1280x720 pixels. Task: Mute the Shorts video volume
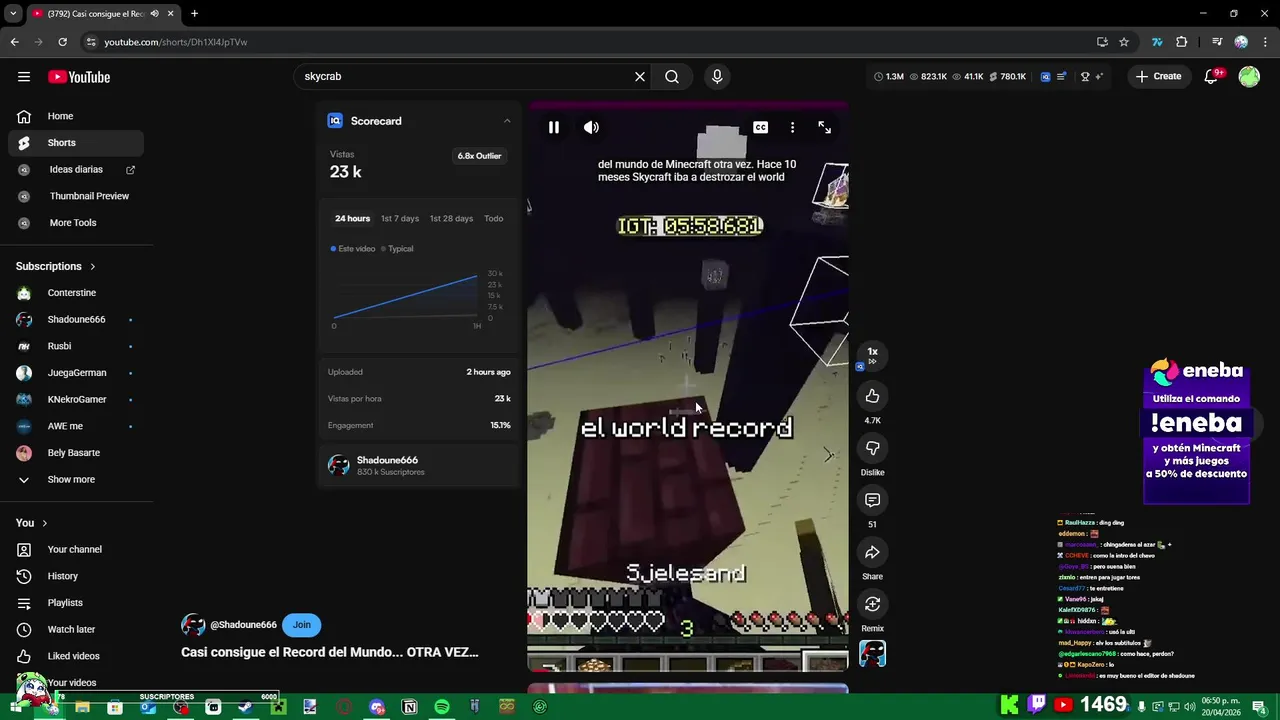[x=591, y=127]
